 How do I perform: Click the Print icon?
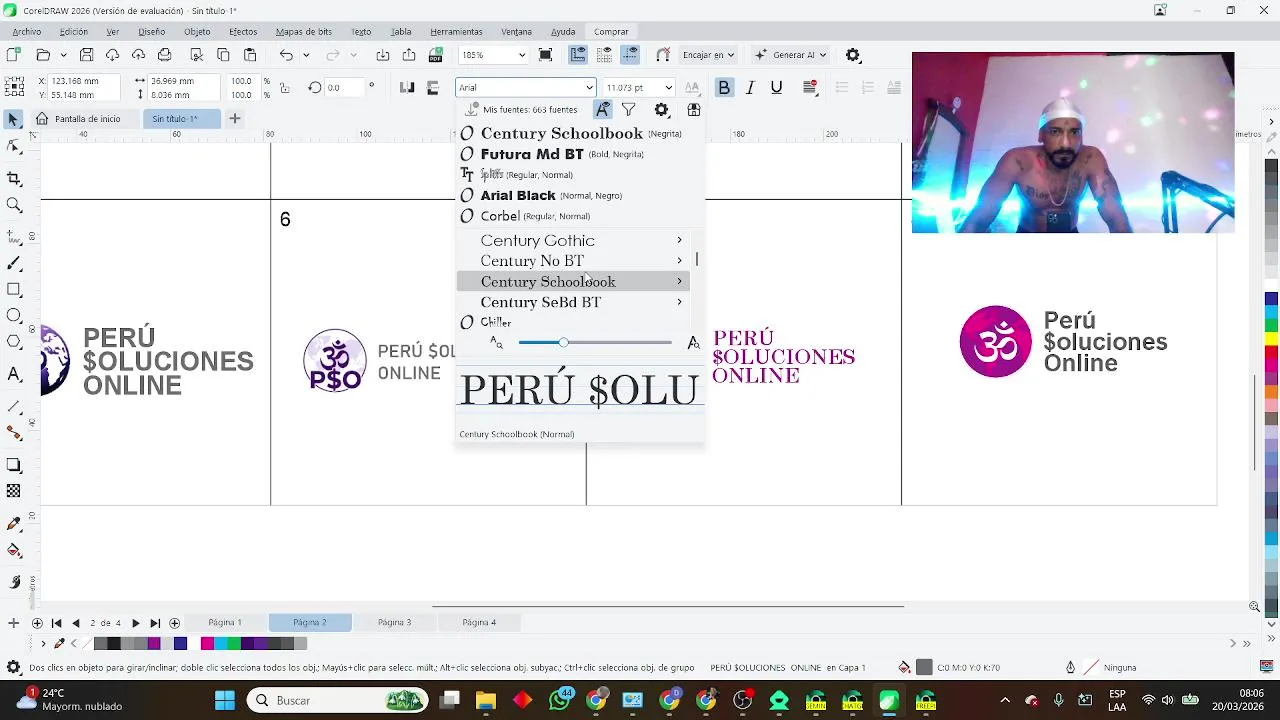point(164,55)
